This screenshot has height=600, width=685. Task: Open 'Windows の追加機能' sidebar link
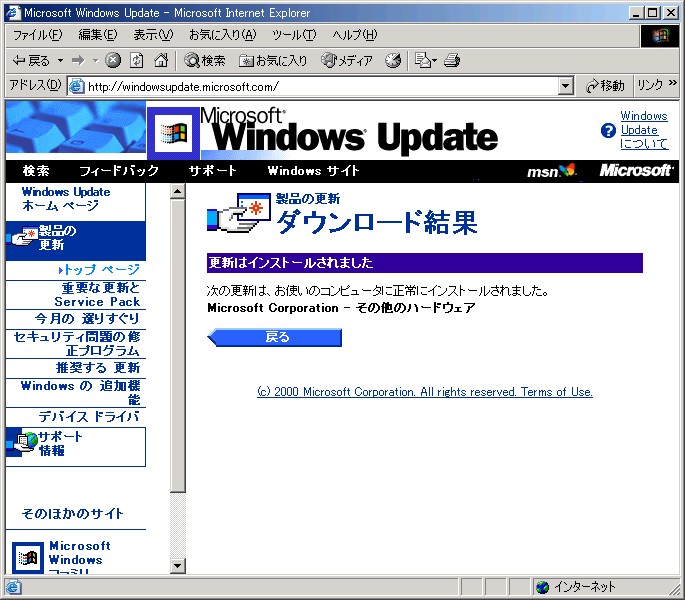(x=80, y=392)
